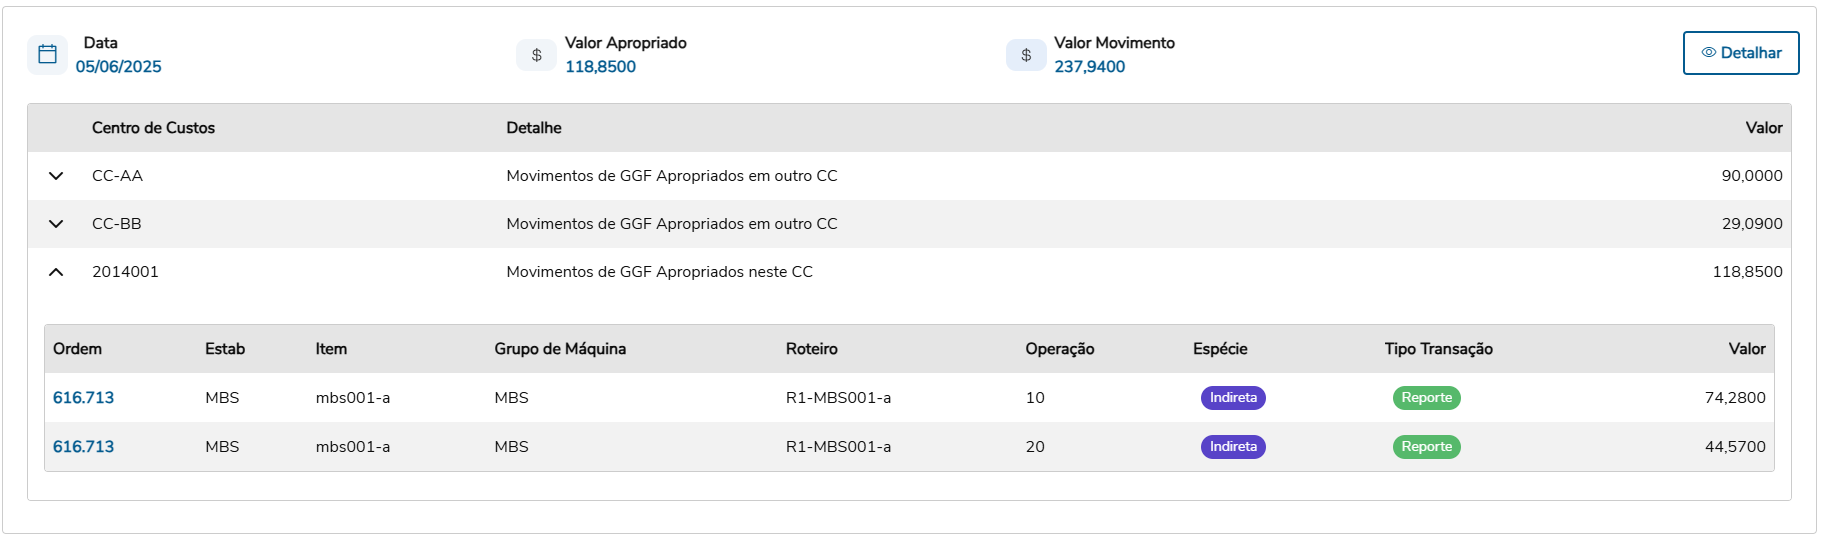Click the calendar icon beside Data
The height and width of the screenshot is (537, 1821).
click(47, 54)
